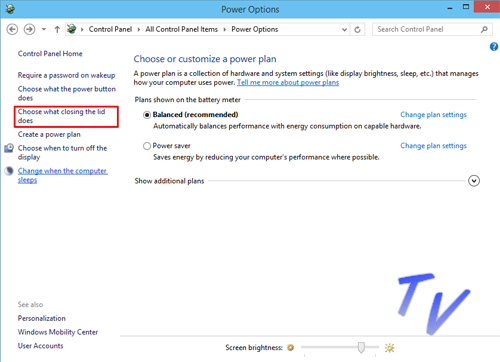
Task: Click the dim brightness icon
Action: pyautogui.click(x=291, y=348)
